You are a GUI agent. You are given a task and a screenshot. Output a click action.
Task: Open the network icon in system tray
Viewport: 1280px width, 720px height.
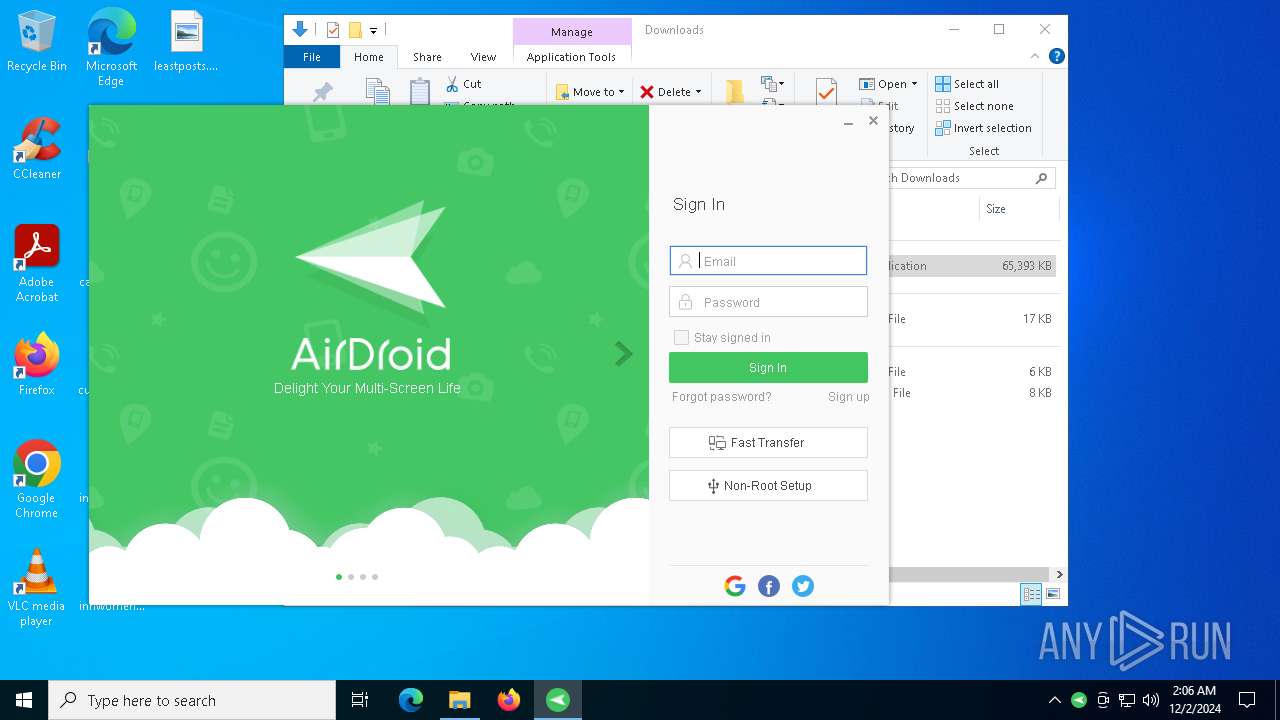1127,700
